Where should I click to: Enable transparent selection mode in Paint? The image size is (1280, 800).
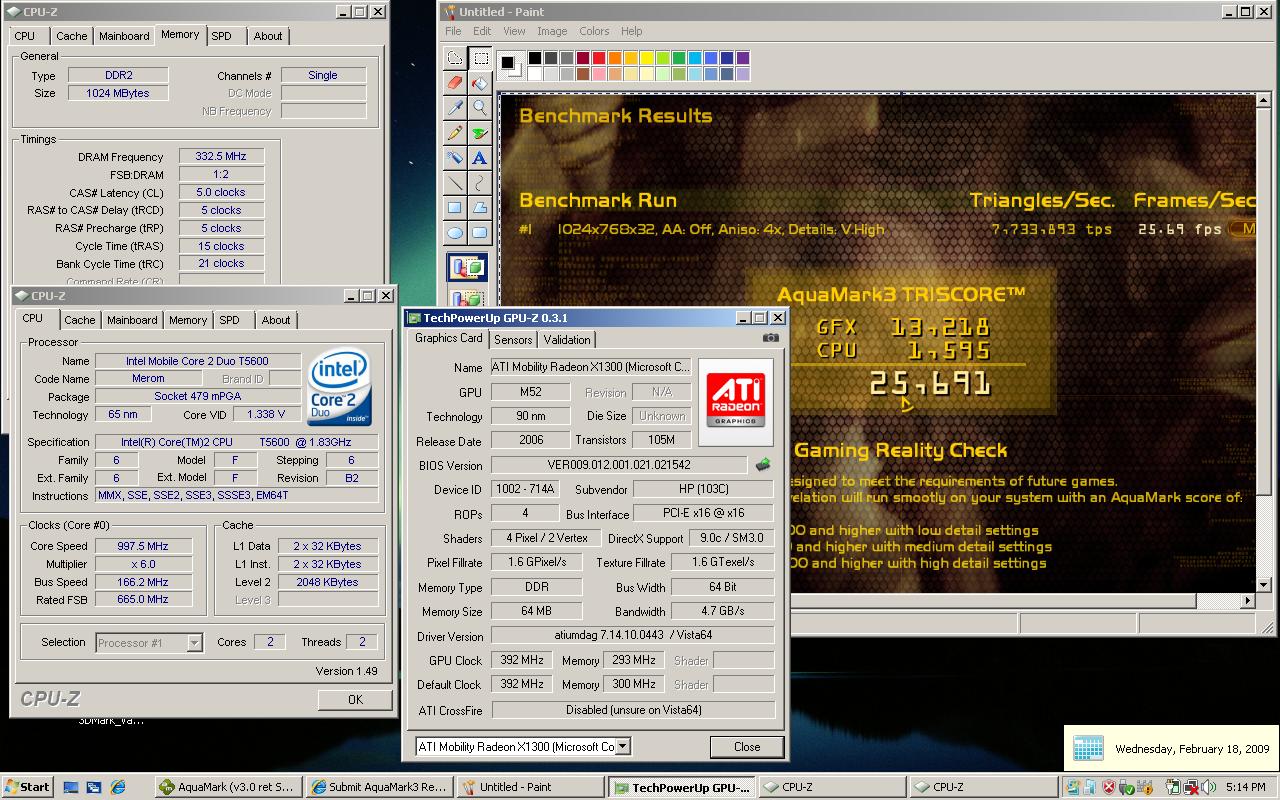(x=468, y=297)
